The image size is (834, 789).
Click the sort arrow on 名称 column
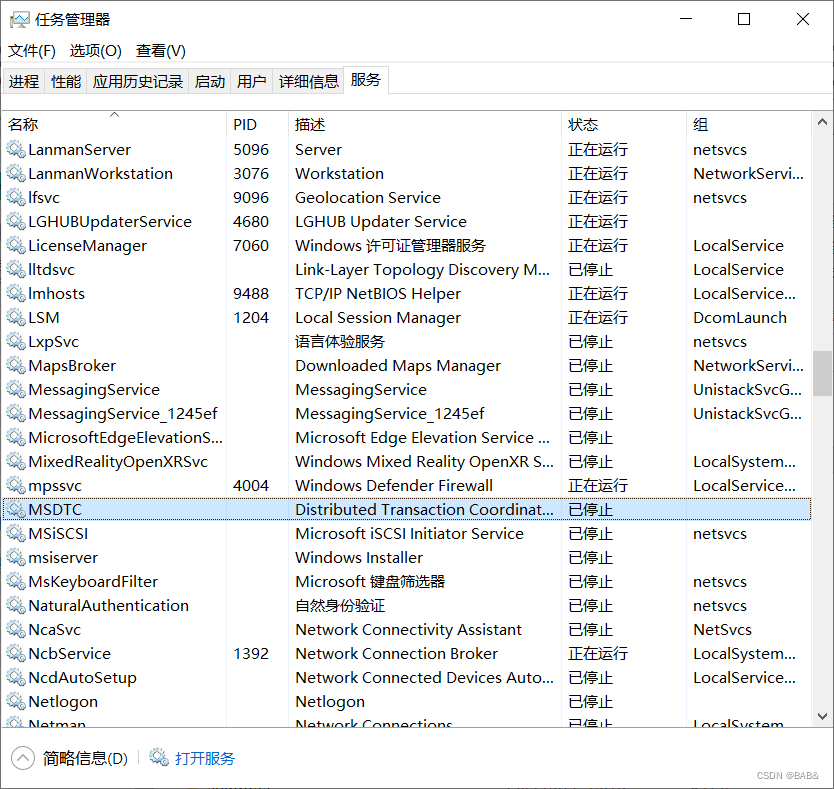pyautogui.click(x=114, y=116)
